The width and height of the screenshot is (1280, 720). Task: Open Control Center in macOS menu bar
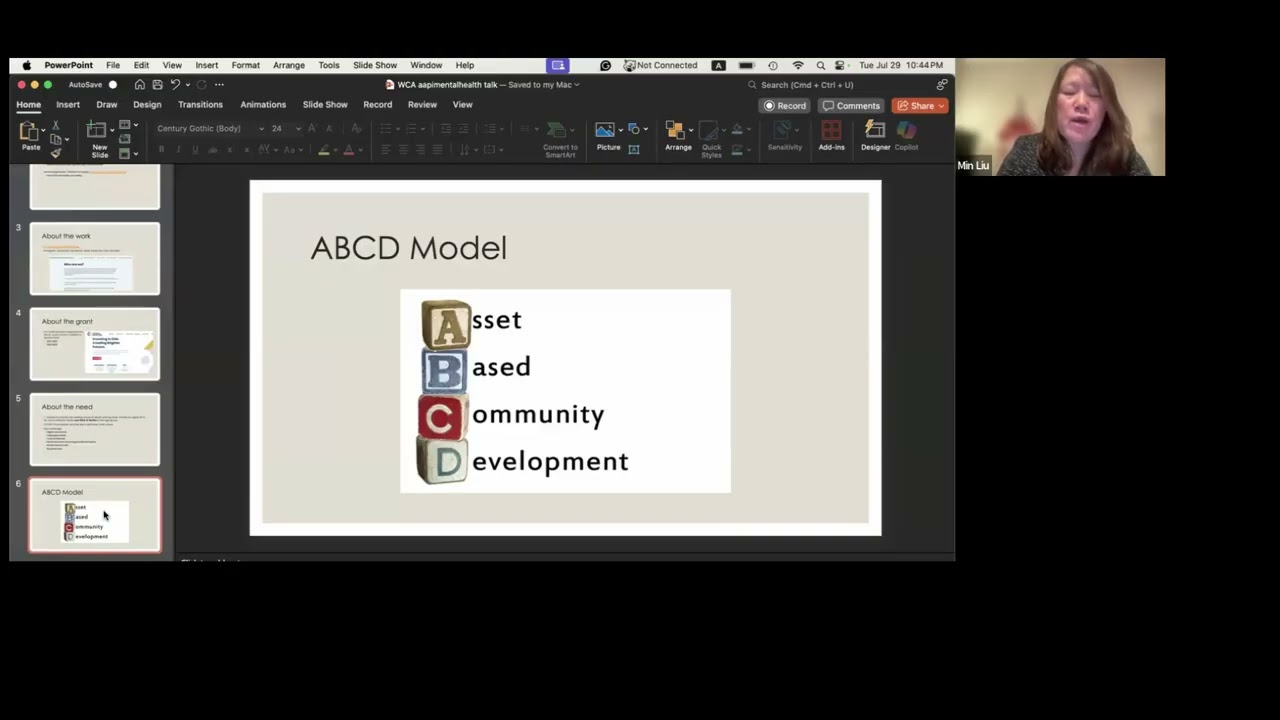[x=840, y=65]
